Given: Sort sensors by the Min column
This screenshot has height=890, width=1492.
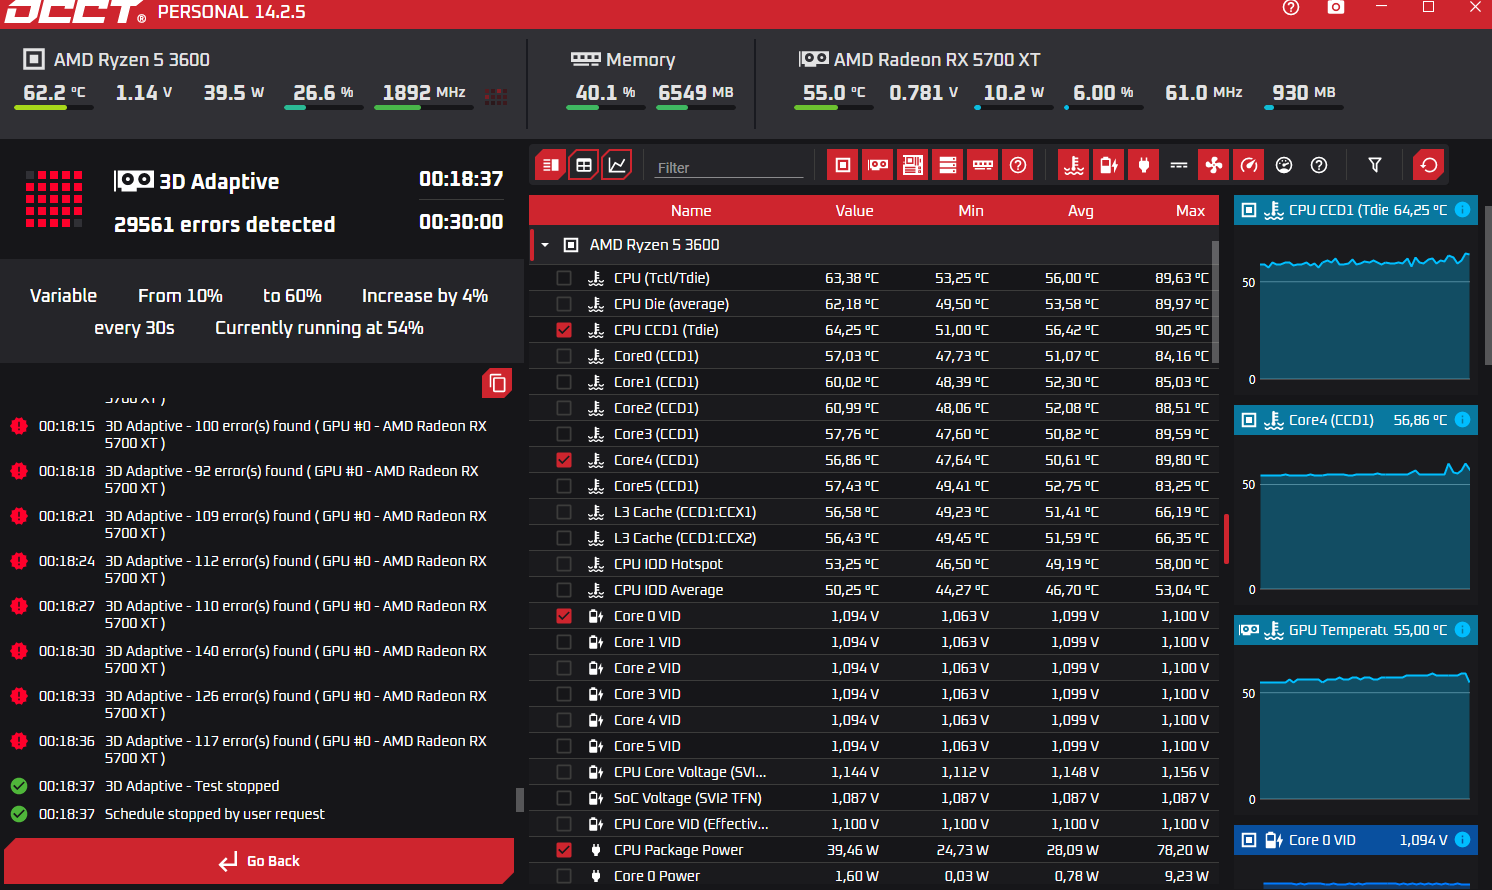Looking at the screenshot, I should [x=971, y=211].
